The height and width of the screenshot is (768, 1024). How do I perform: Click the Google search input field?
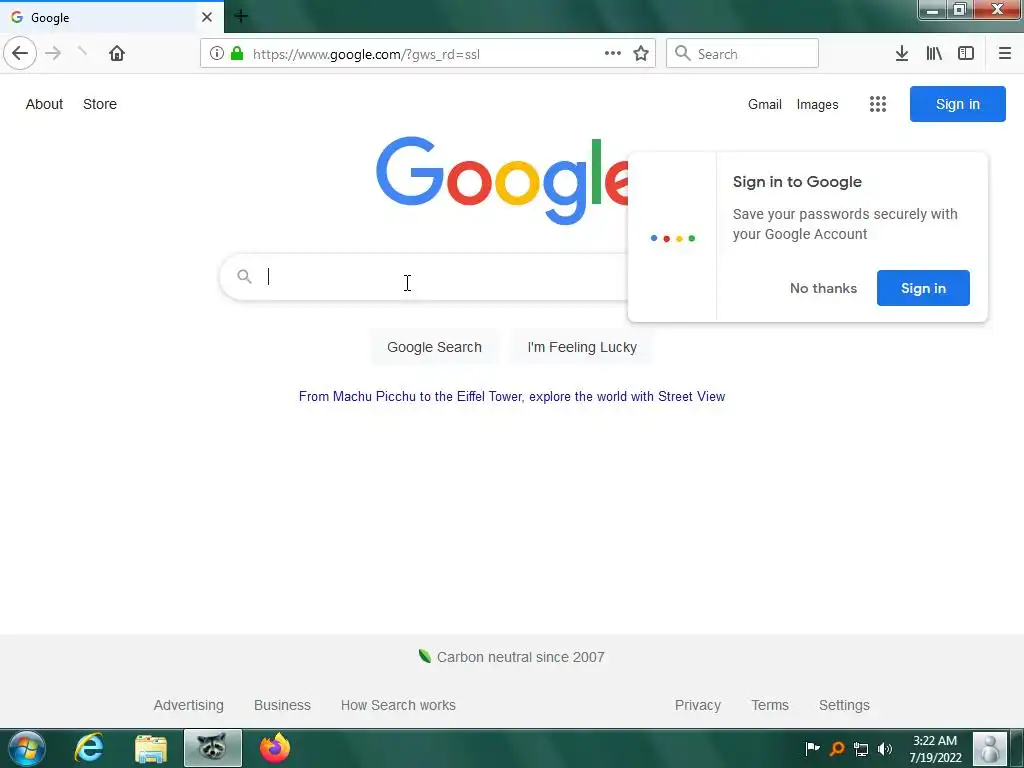[x=424, y=277]
